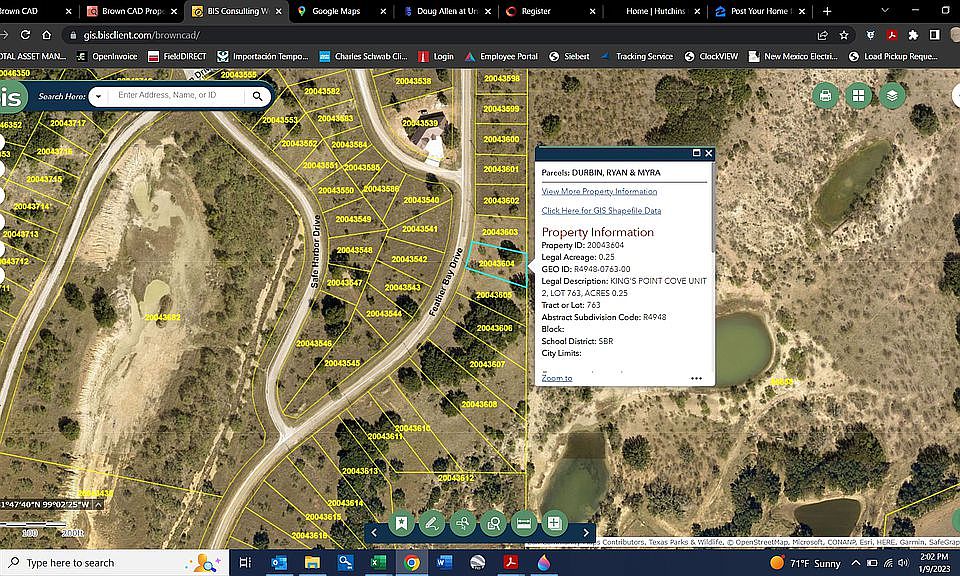Open the Login bookmark
Screen dimensions: 960x576
pos(436,56)
